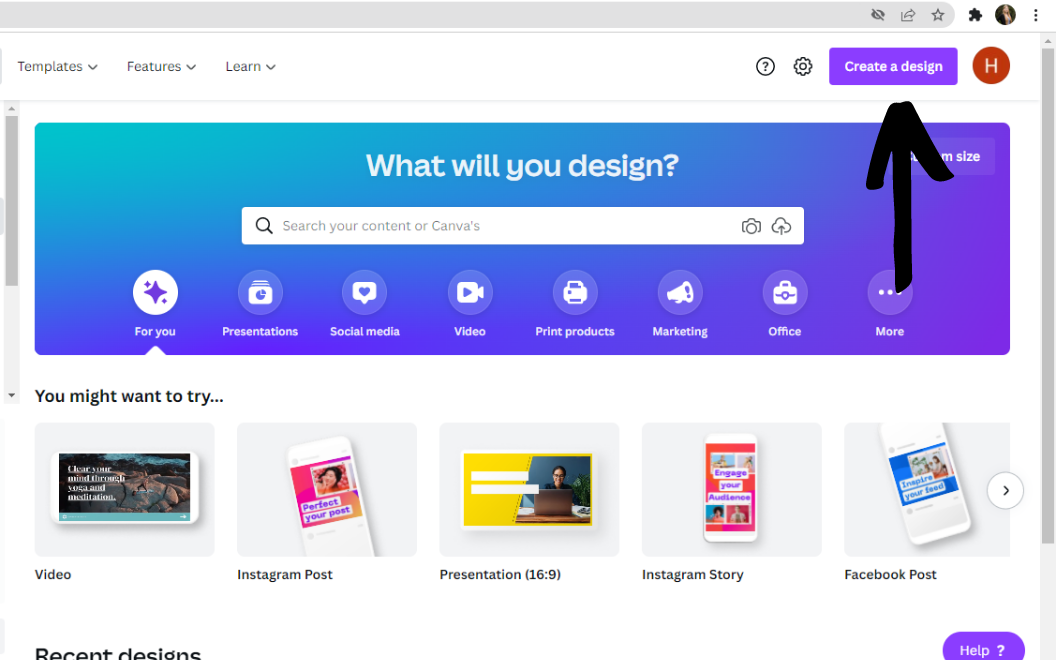1056x660 pixels.
Task: Select the Social media category icon
Action: pyautogui.click(x=365, y=293)
